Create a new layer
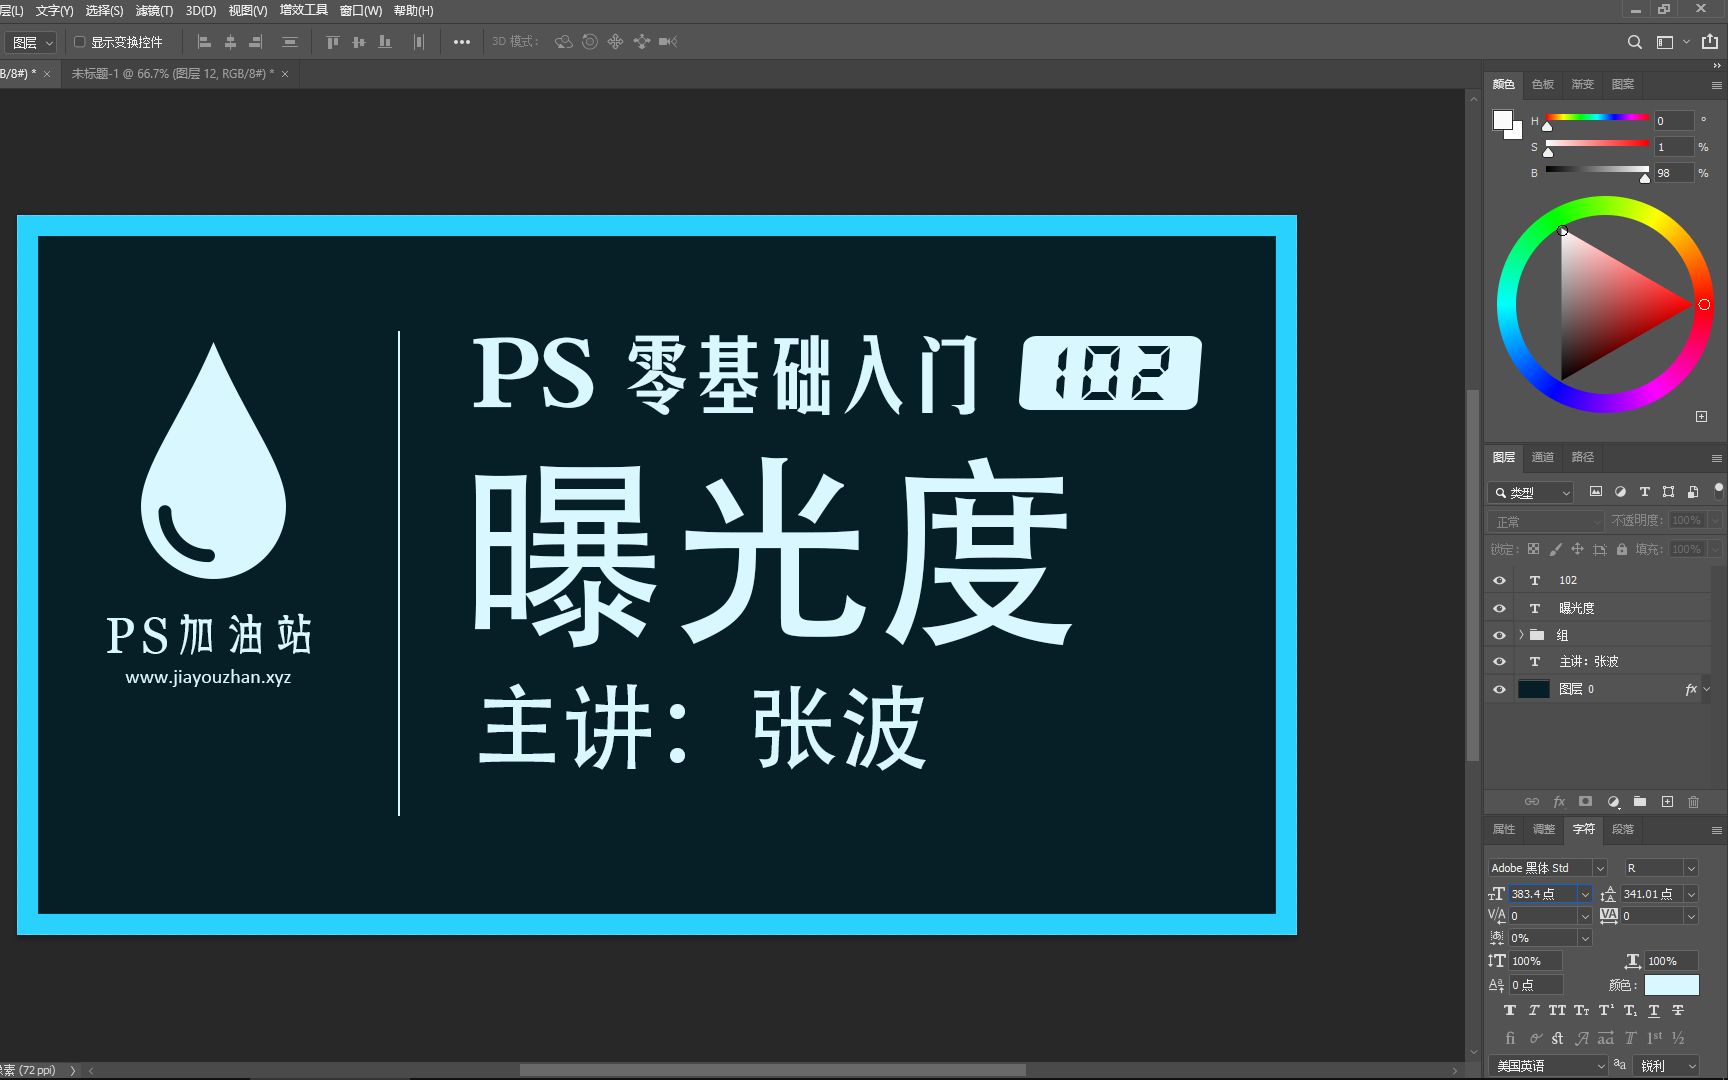 point(1667,802)
